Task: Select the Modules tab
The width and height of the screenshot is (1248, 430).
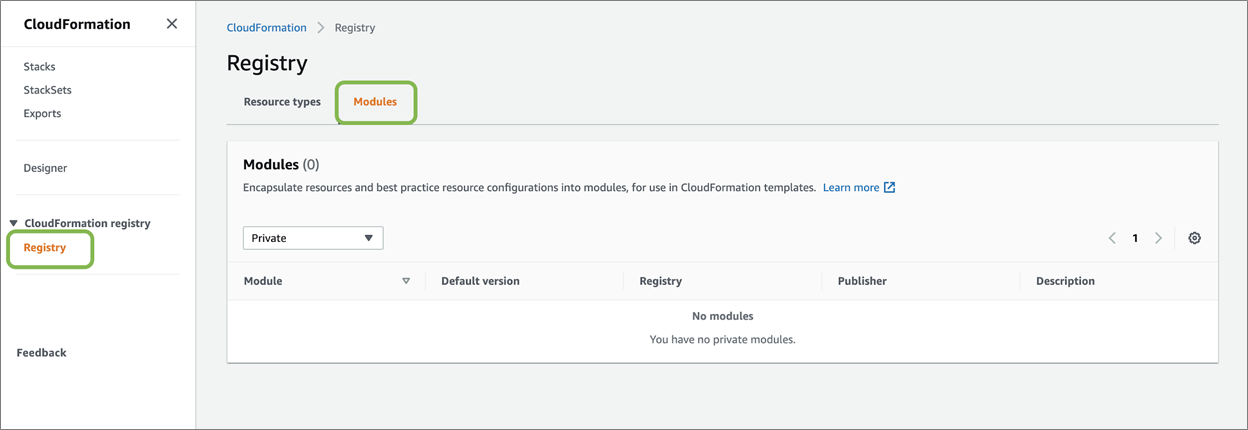Action: [x=375, y=102]
